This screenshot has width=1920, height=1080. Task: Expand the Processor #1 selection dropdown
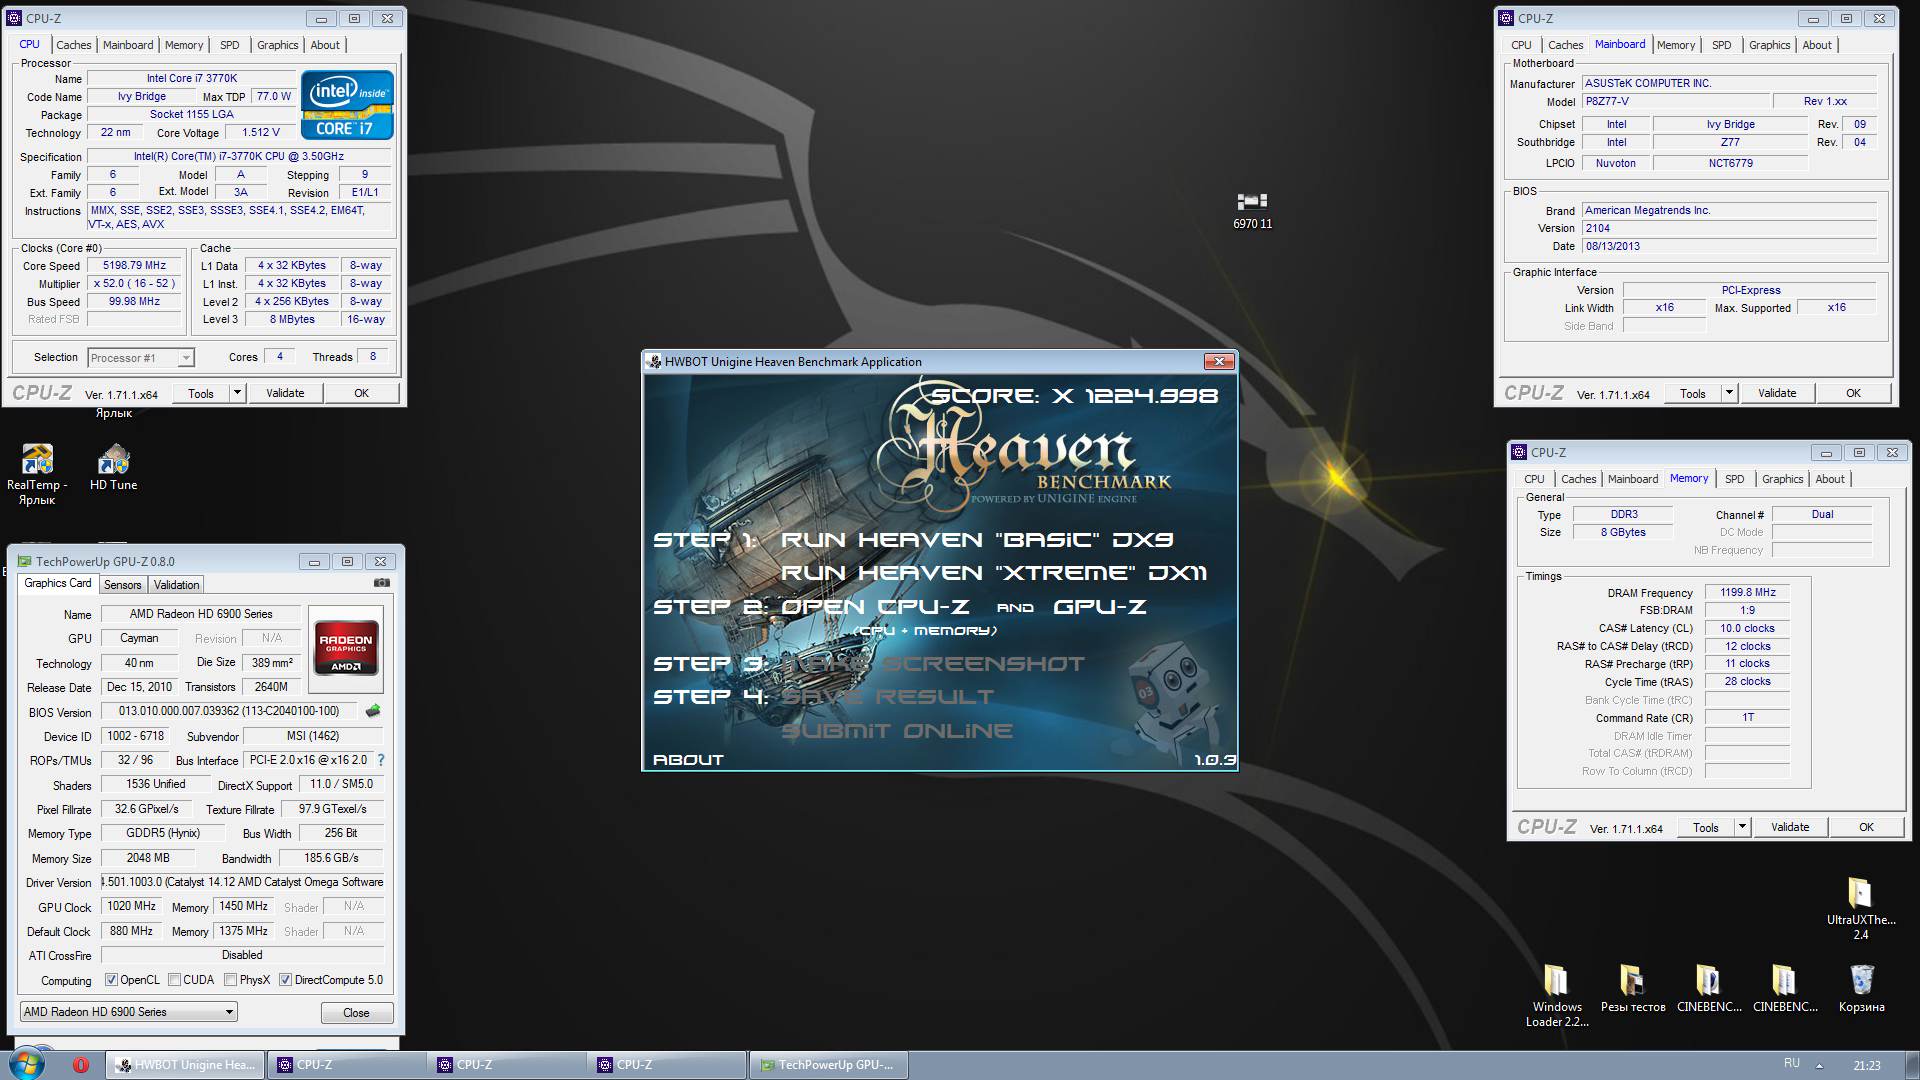click(x=185, y=358)
